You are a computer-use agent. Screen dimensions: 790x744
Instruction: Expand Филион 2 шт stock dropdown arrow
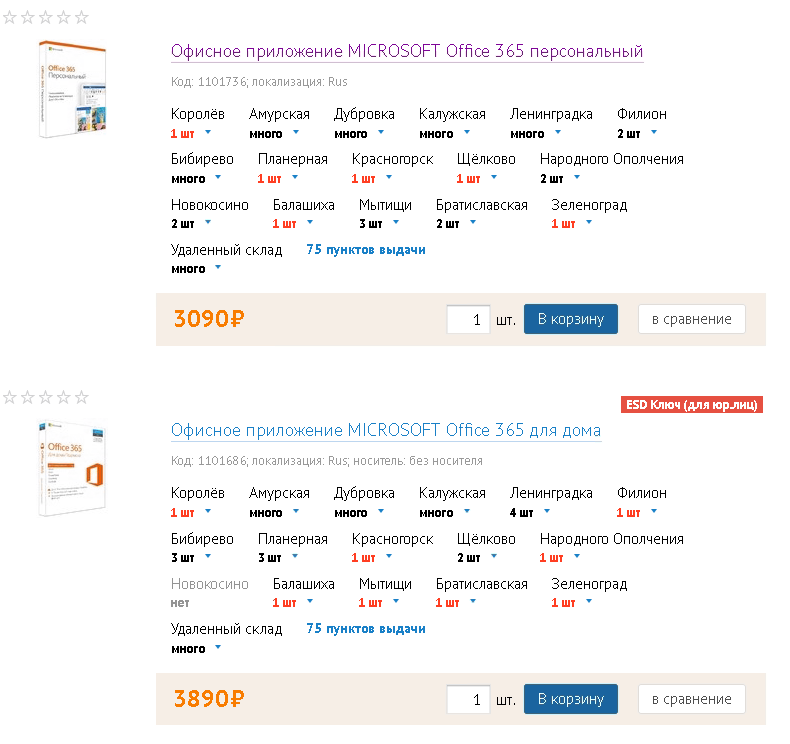click(653, 132)
